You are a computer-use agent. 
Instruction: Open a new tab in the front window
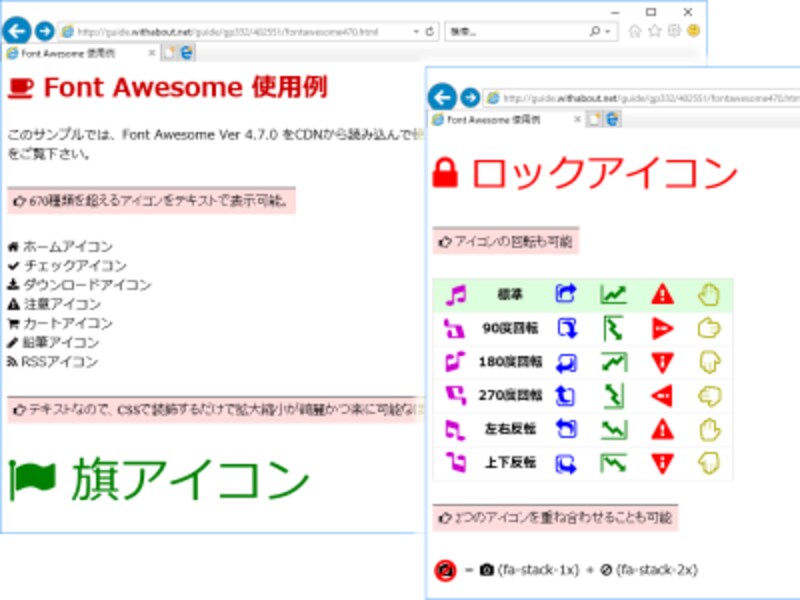594,119
